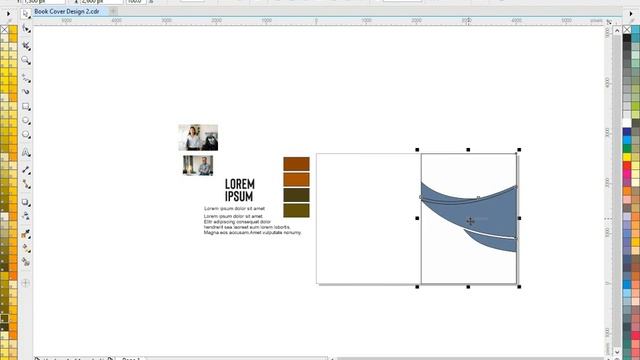Pick the red swatch in right palette
Screen dimensions: 640x360
pyautogui.click(x=627, y=166)
